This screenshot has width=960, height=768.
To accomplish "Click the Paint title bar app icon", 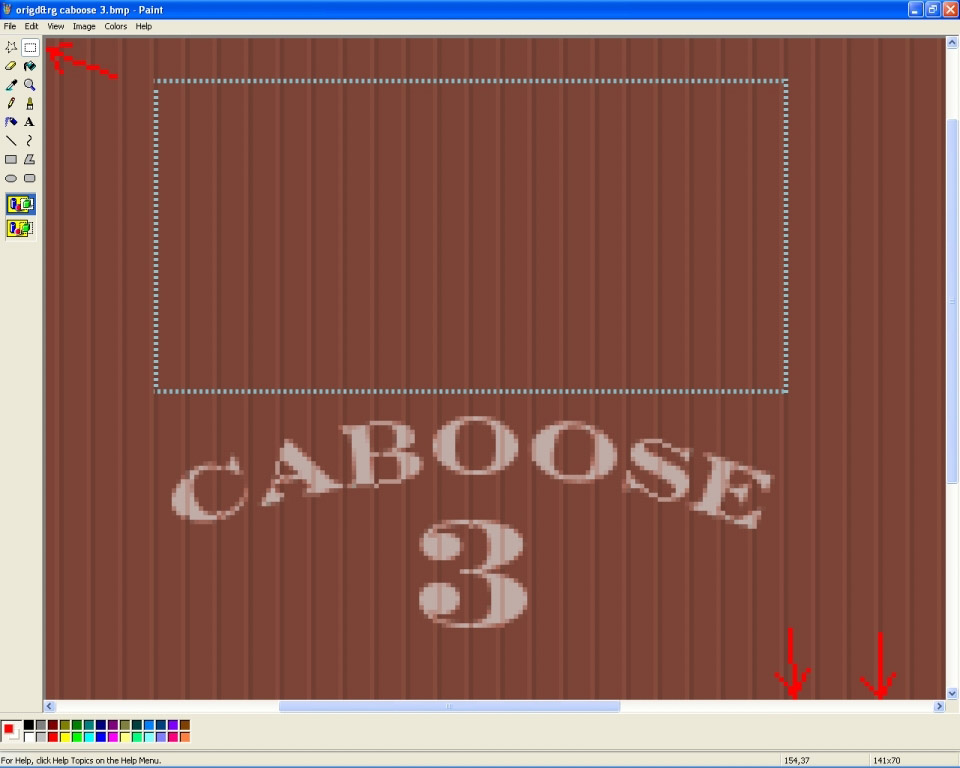I will click(7, 9).
